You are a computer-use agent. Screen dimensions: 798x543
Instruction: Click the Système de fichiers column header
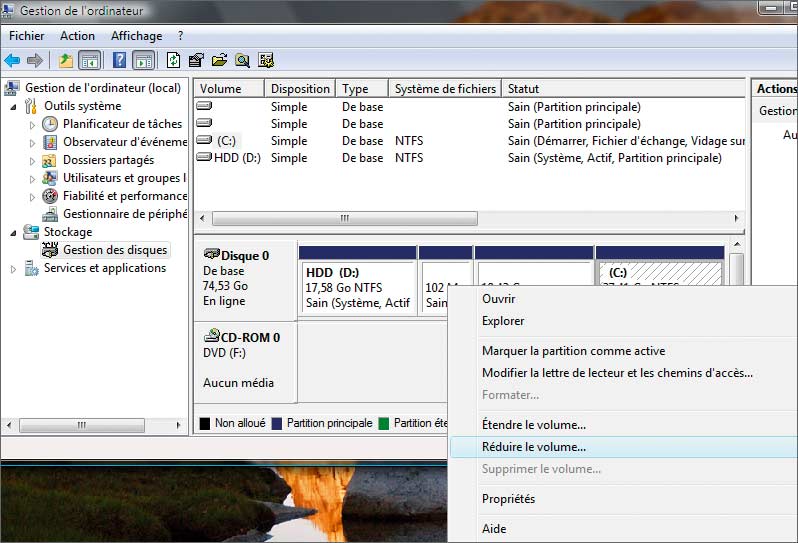[x=444, y=89]
